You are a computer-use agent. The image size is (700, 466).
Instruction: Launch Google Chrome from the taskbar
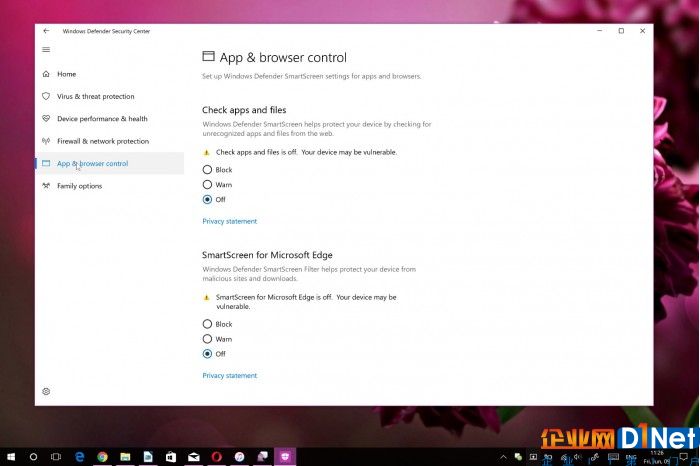tap(103, 457)
